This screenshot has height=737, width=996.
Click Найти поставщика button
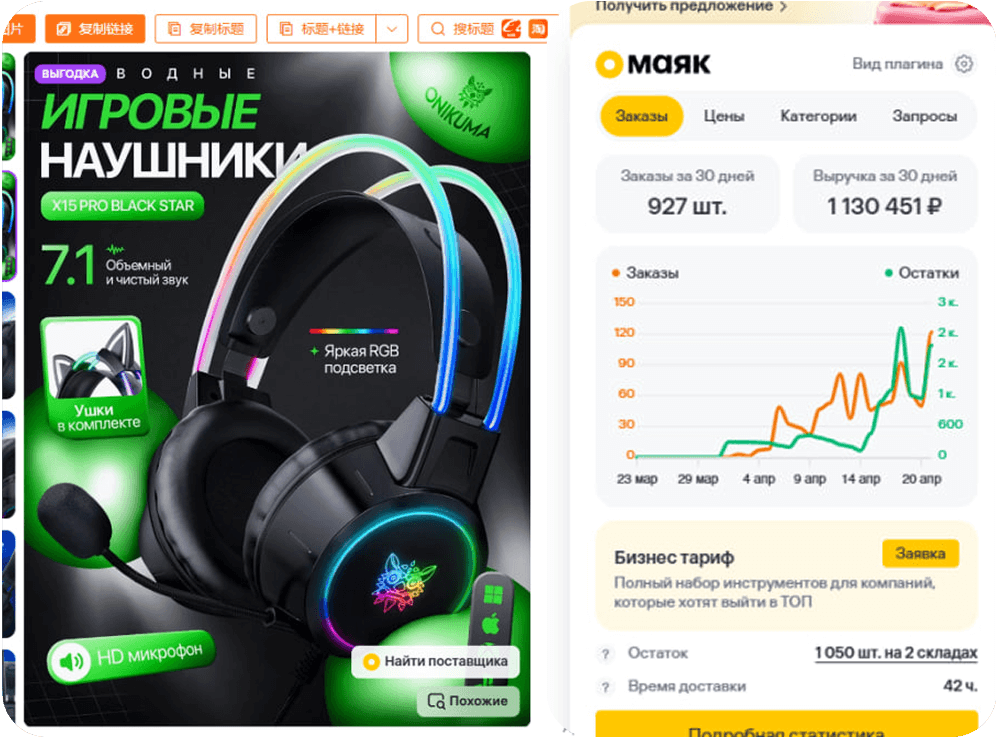pos(435,661)
